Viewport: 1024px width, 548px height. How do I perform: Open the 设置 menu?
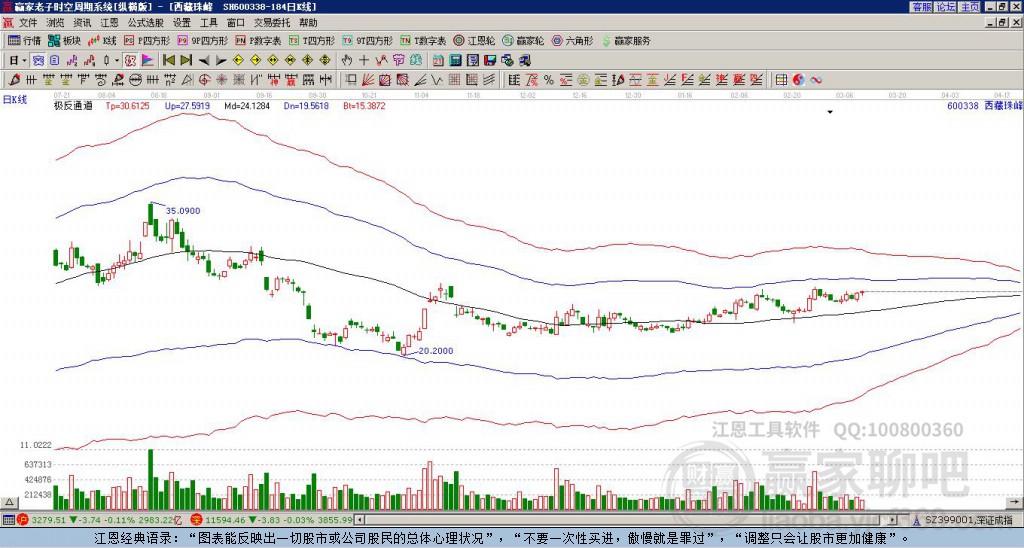click(x=182, y=23)
